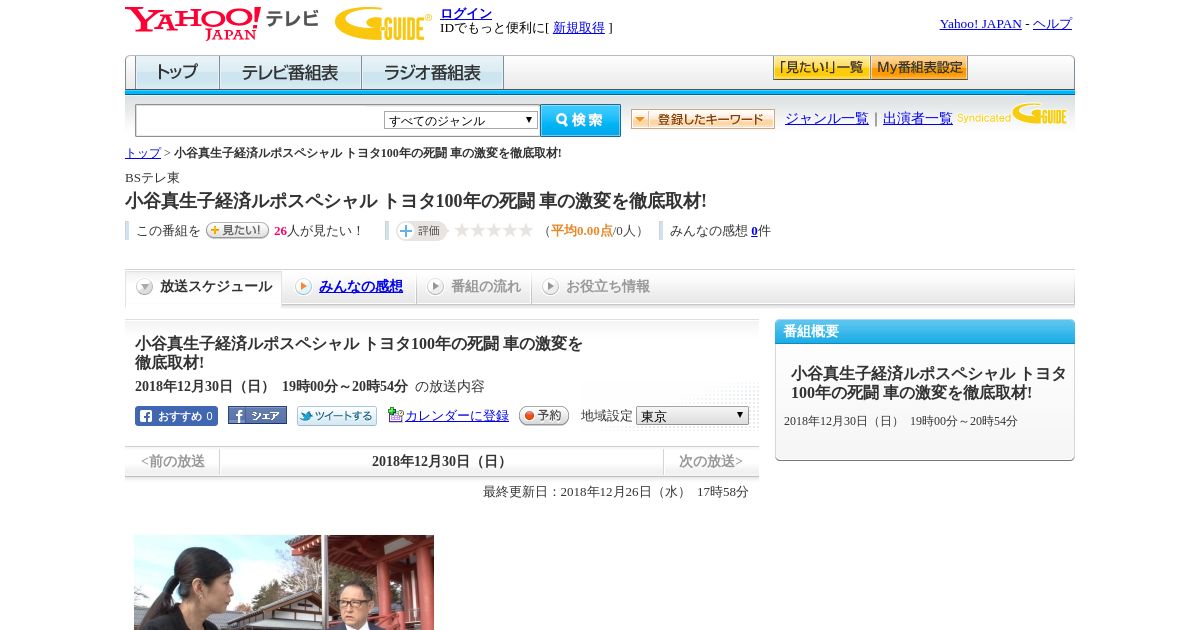Click the ツイートする button
This screenshot has height=630, width=1200.
[337, 416]
